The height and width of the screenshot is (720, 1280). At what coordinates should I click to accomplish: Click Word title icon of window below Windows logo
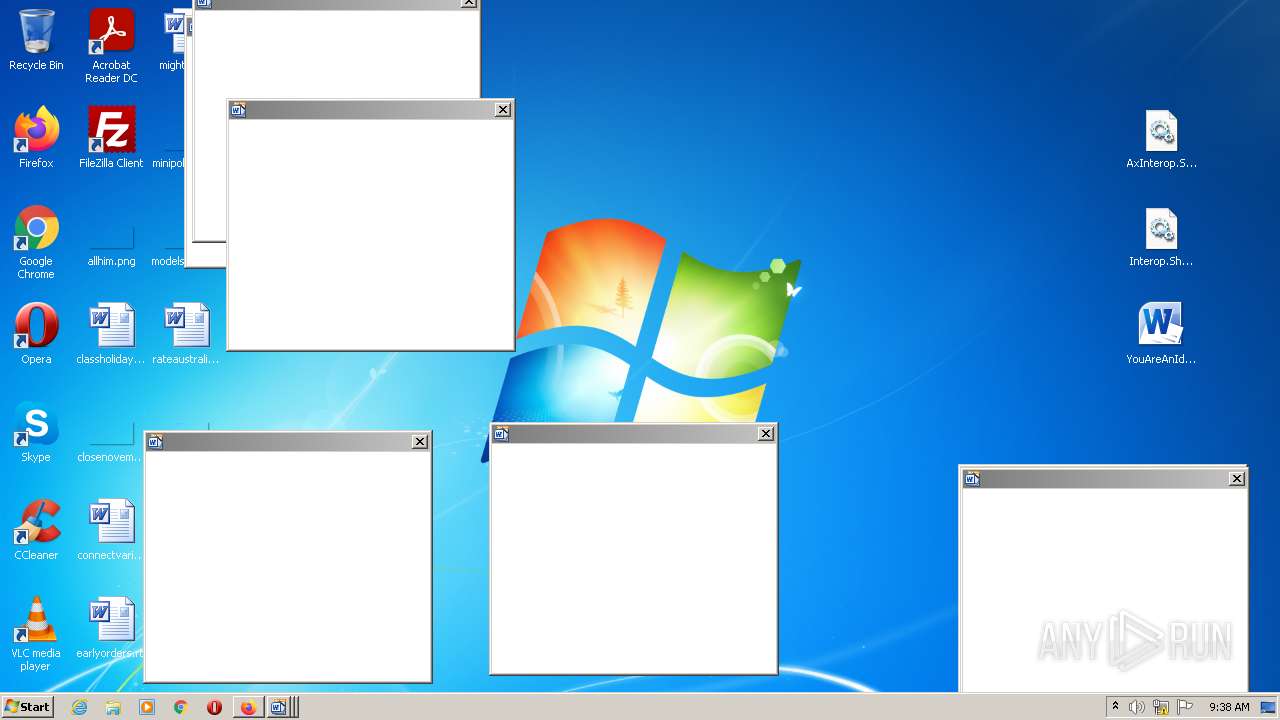(x=501, y=433)
